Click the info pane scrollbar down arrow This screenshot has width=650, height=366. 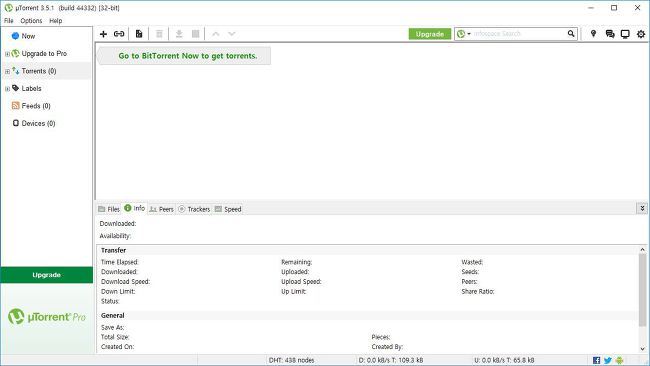[642, 349]
